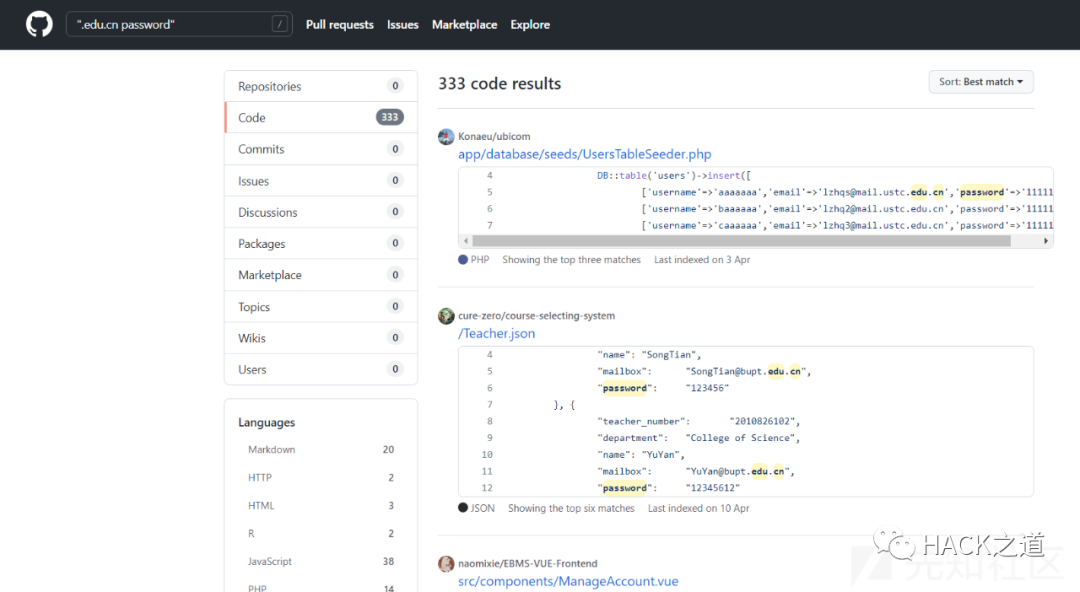Select Commits filter in the sidebar
Viewport: 1080px width, 592px height.
321,149
